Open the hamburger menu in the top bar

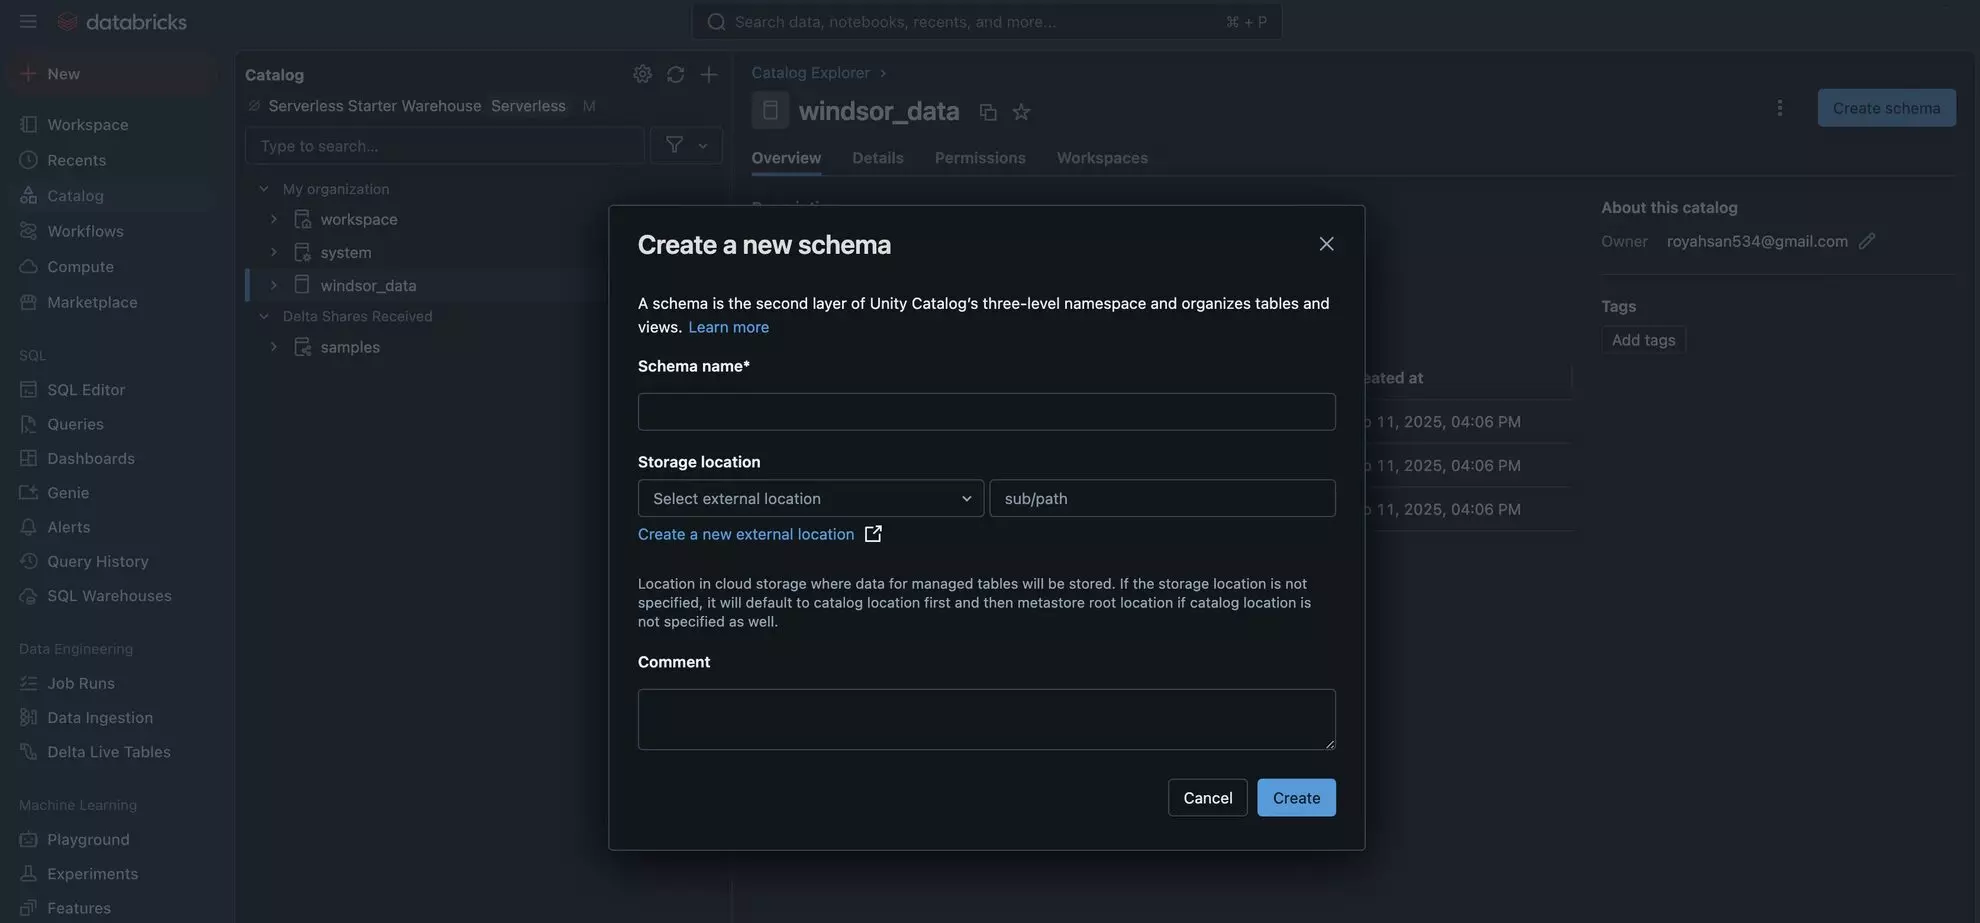click(x=28, y=21)
